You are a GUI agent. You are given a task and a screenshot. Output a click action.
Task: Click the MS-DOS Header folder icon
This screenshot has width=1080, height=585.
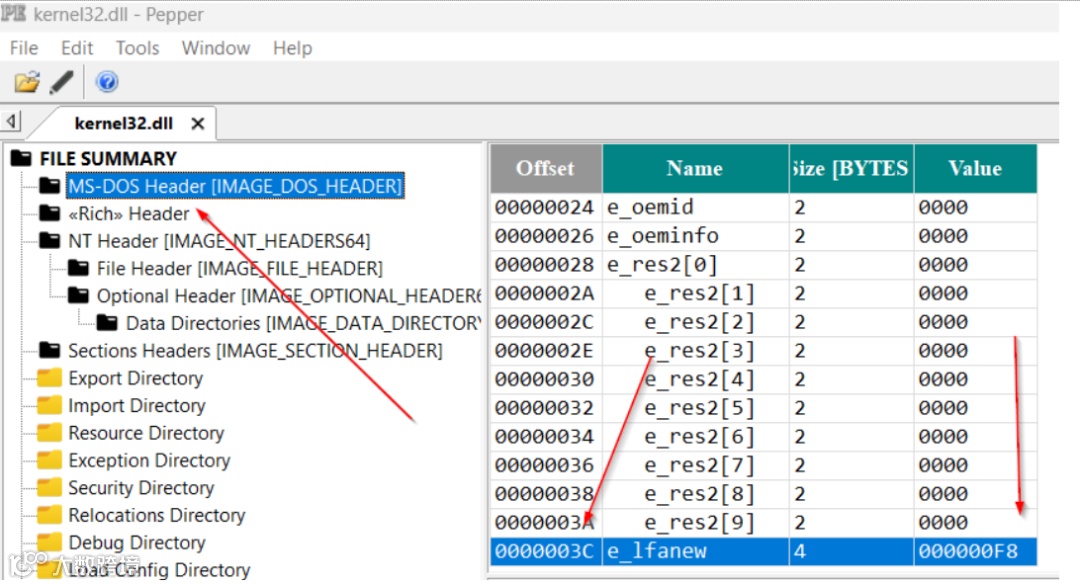[50, 185]
